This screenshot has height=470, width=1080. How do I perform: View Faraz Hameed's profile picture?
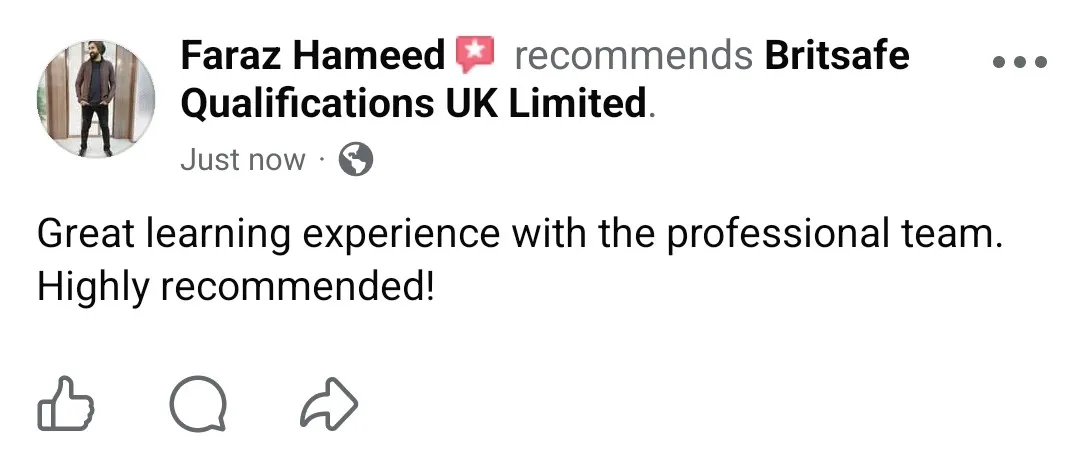coord(96,99)
